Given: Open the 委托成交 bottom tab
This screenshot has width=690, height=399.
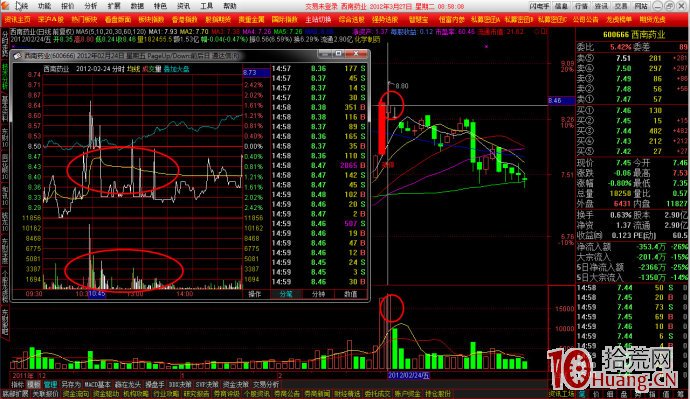Looking at the screenshot, I should [x=377, y=394].
